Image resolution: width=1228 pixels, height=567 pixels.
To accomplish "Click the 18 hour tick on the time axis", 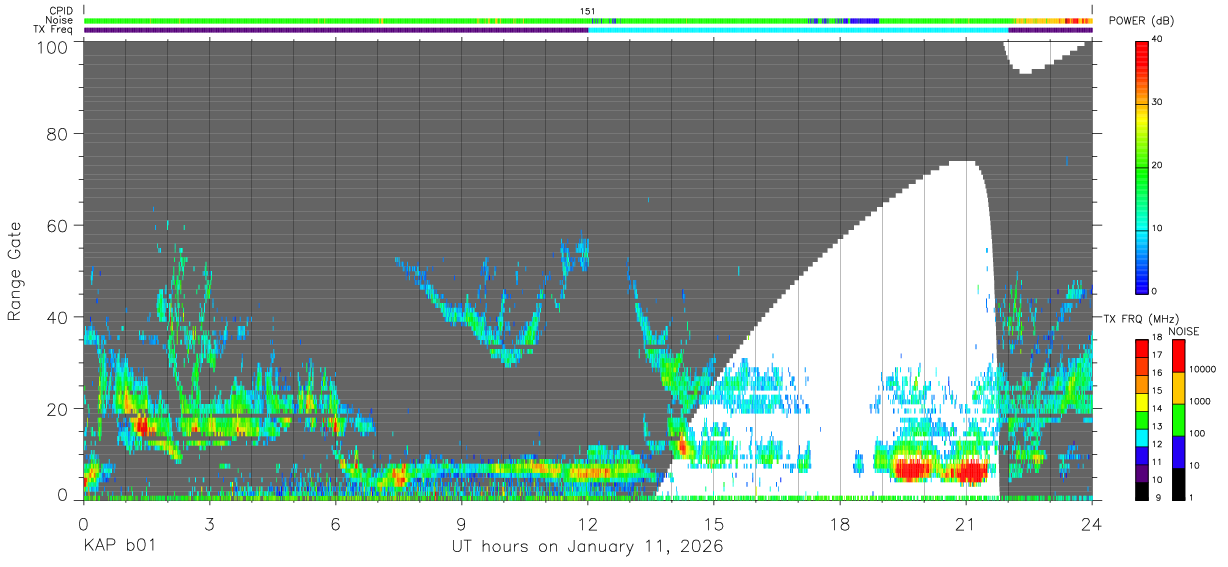I will pos(840,524).
